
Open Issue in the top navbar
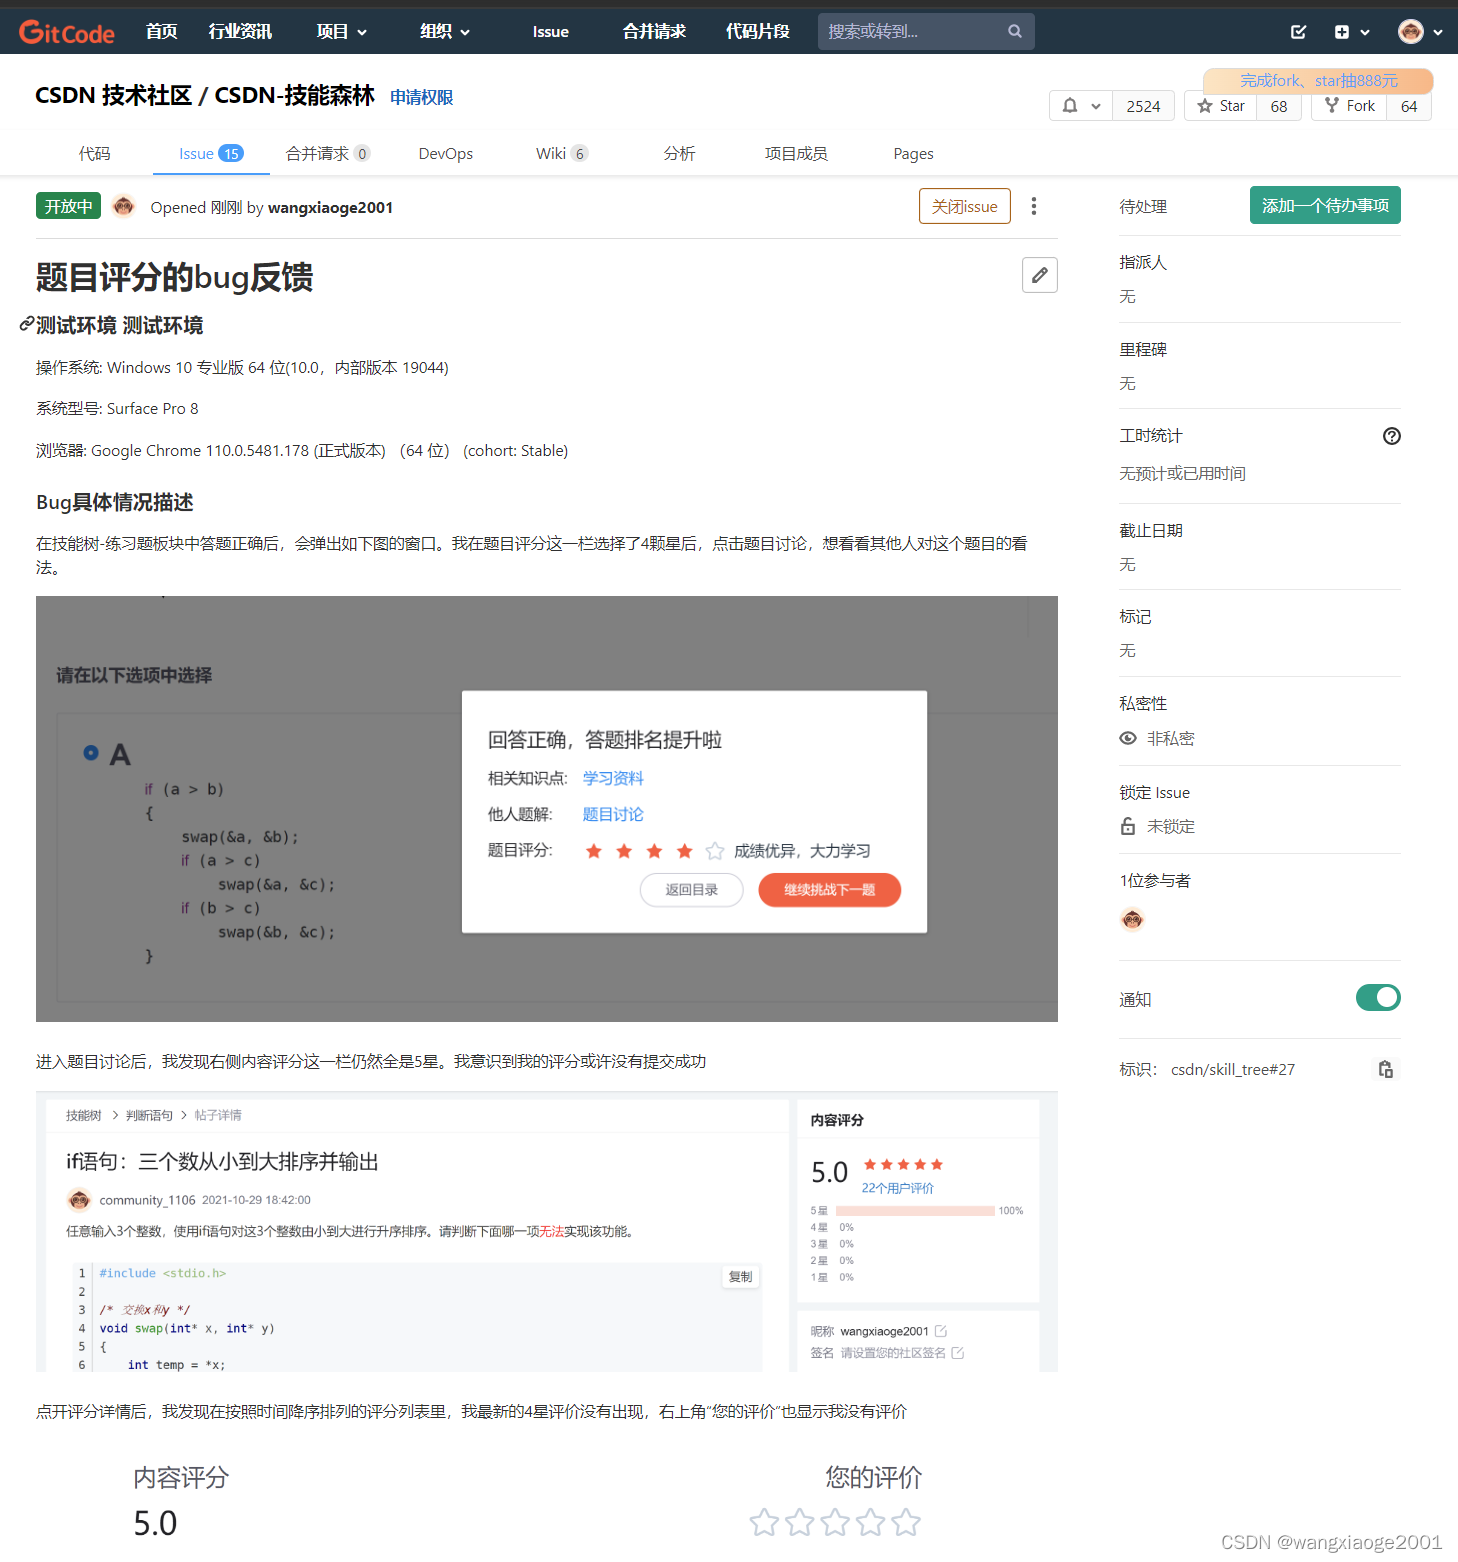coord(551,32)
